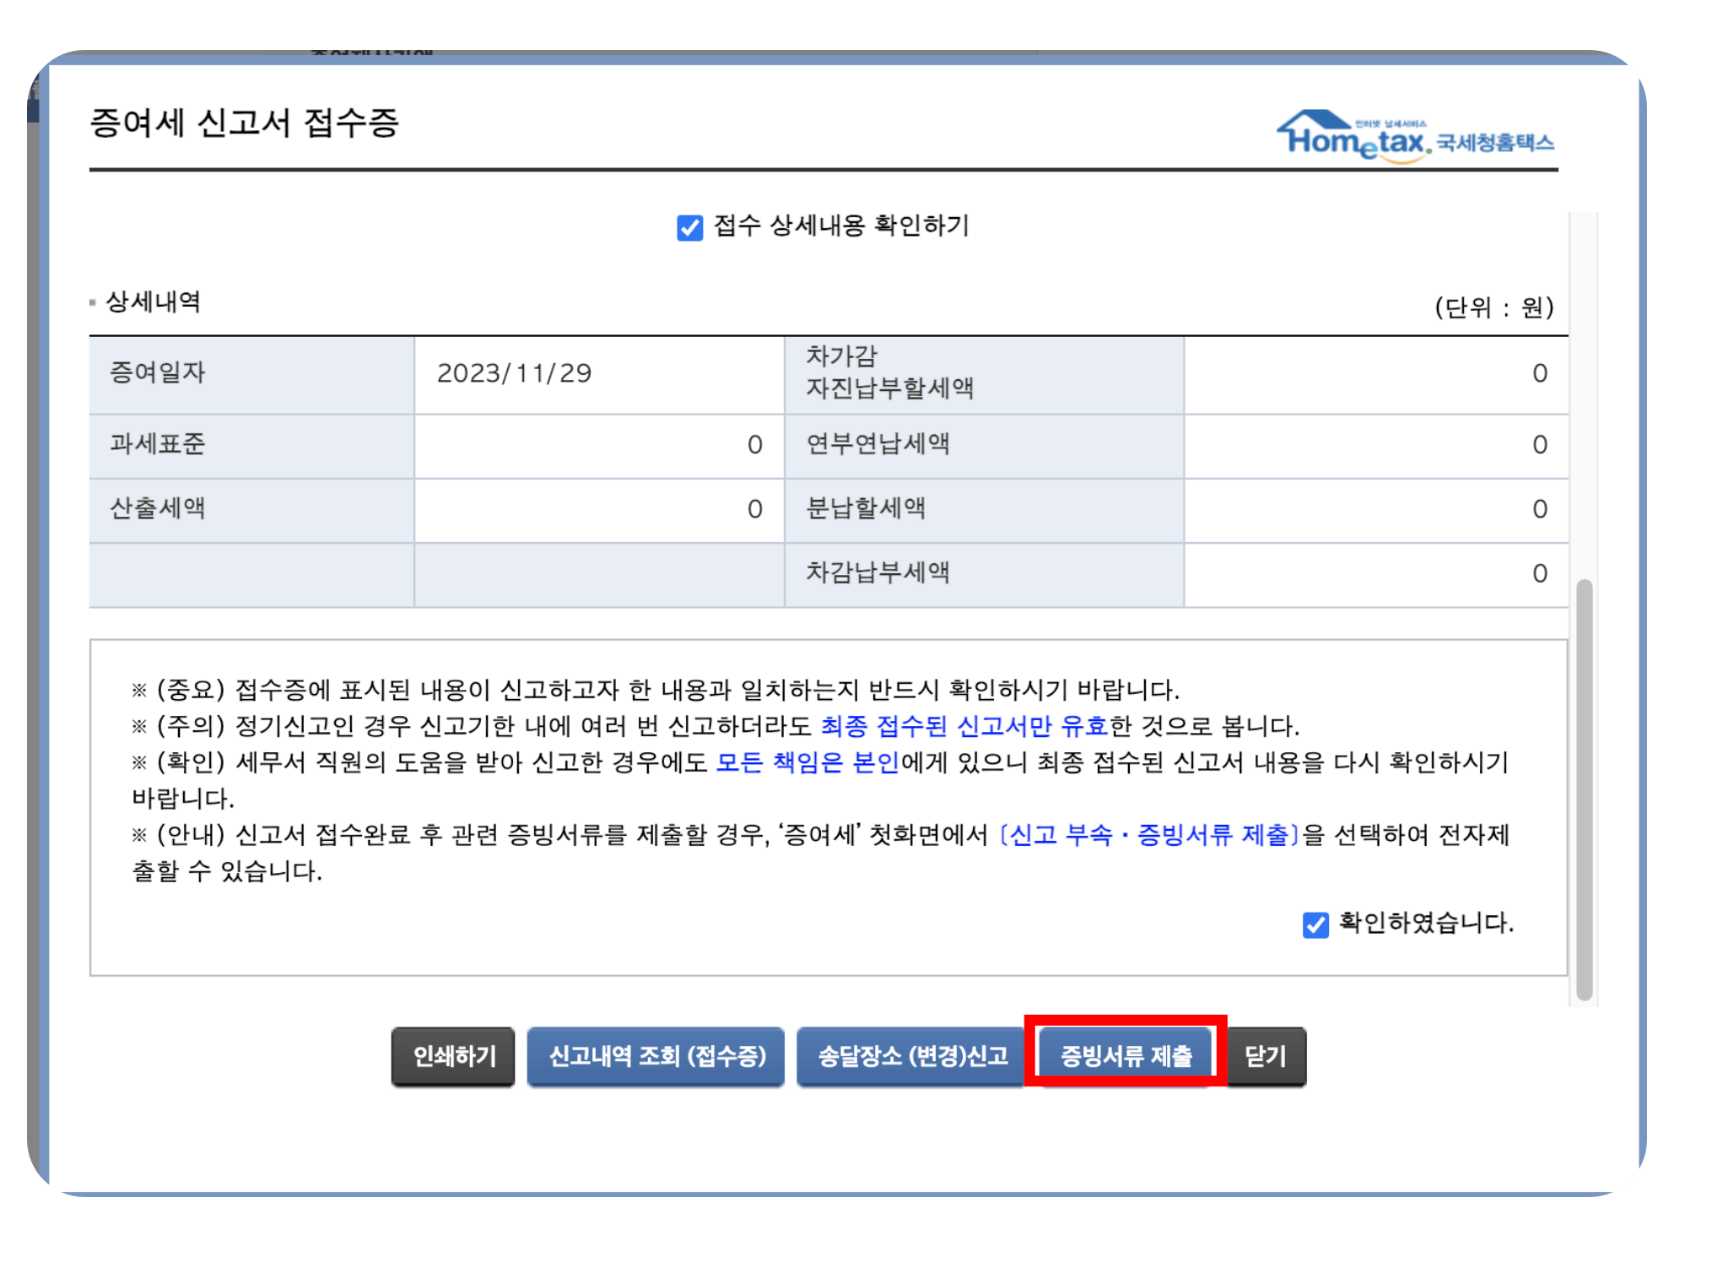
Task: Click the 인쇄하기 button
Action: (453, 1056)
